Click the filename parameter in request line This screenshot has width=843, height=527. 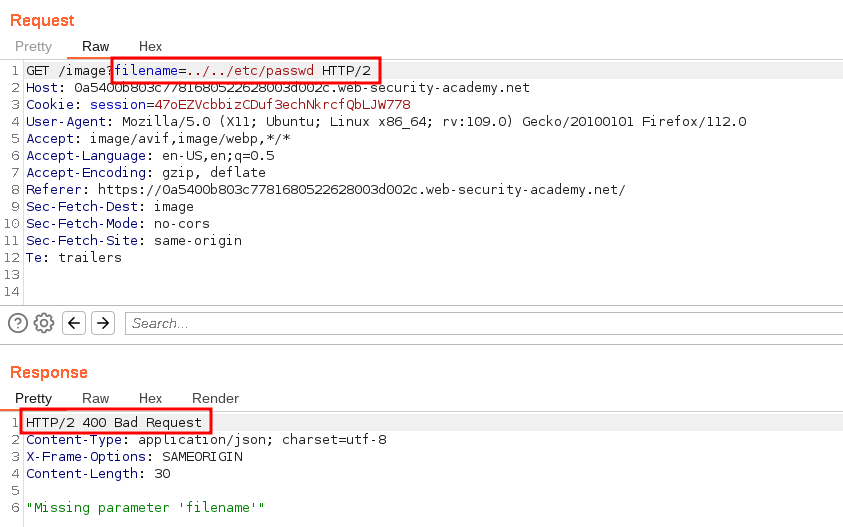click(146, 70)
